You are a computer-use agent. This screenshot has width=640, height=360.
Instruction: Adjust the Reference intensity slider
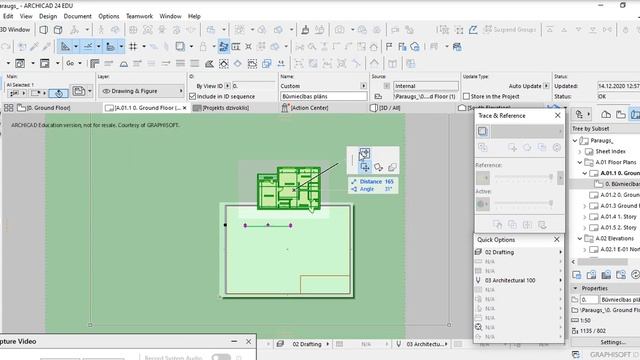tap(524, 178)
